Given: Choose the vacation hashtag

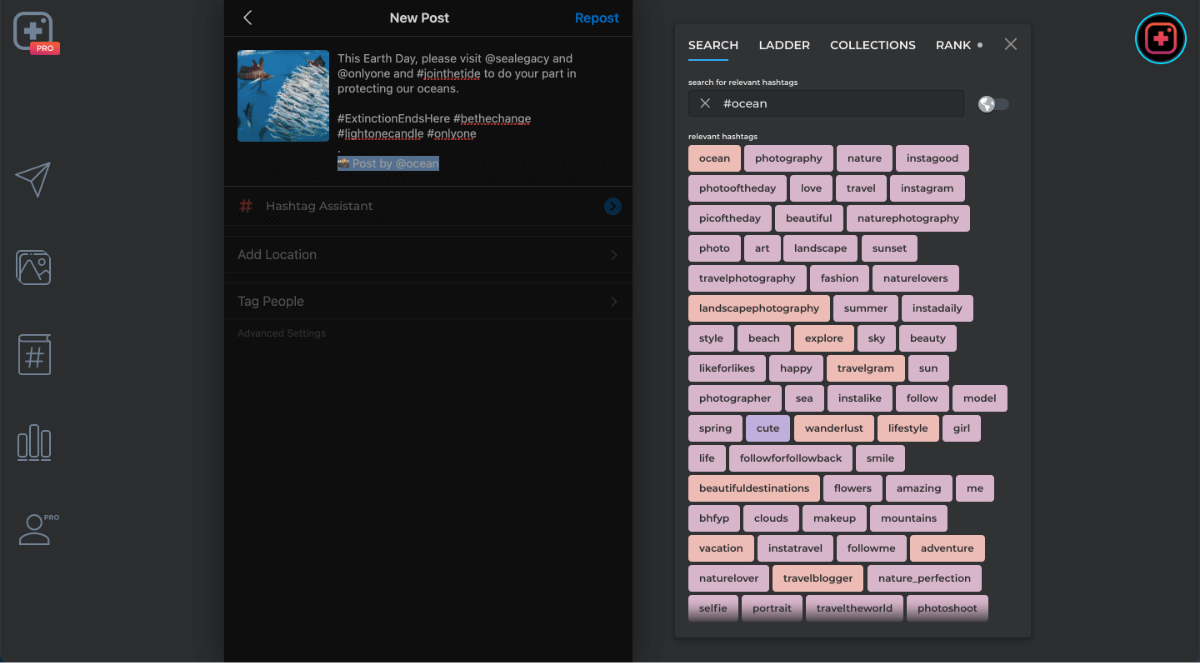Looking at the screenshot, I should click(720, 548).
